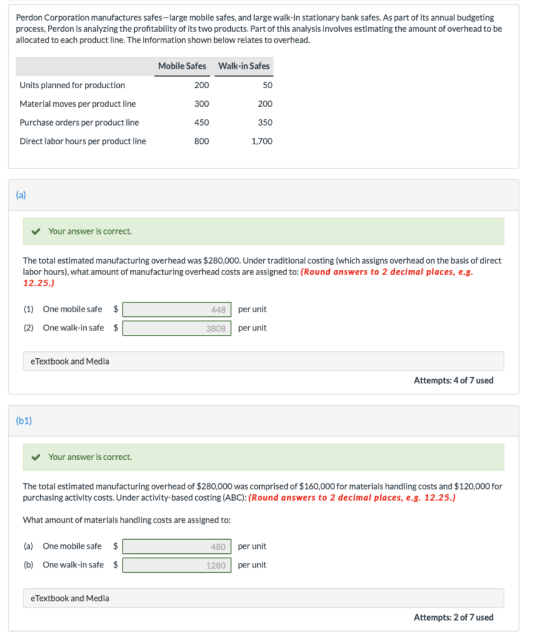Click the Mobile Safes column header
The width and height of the screenshot is (560, 640).
[182, 66]
